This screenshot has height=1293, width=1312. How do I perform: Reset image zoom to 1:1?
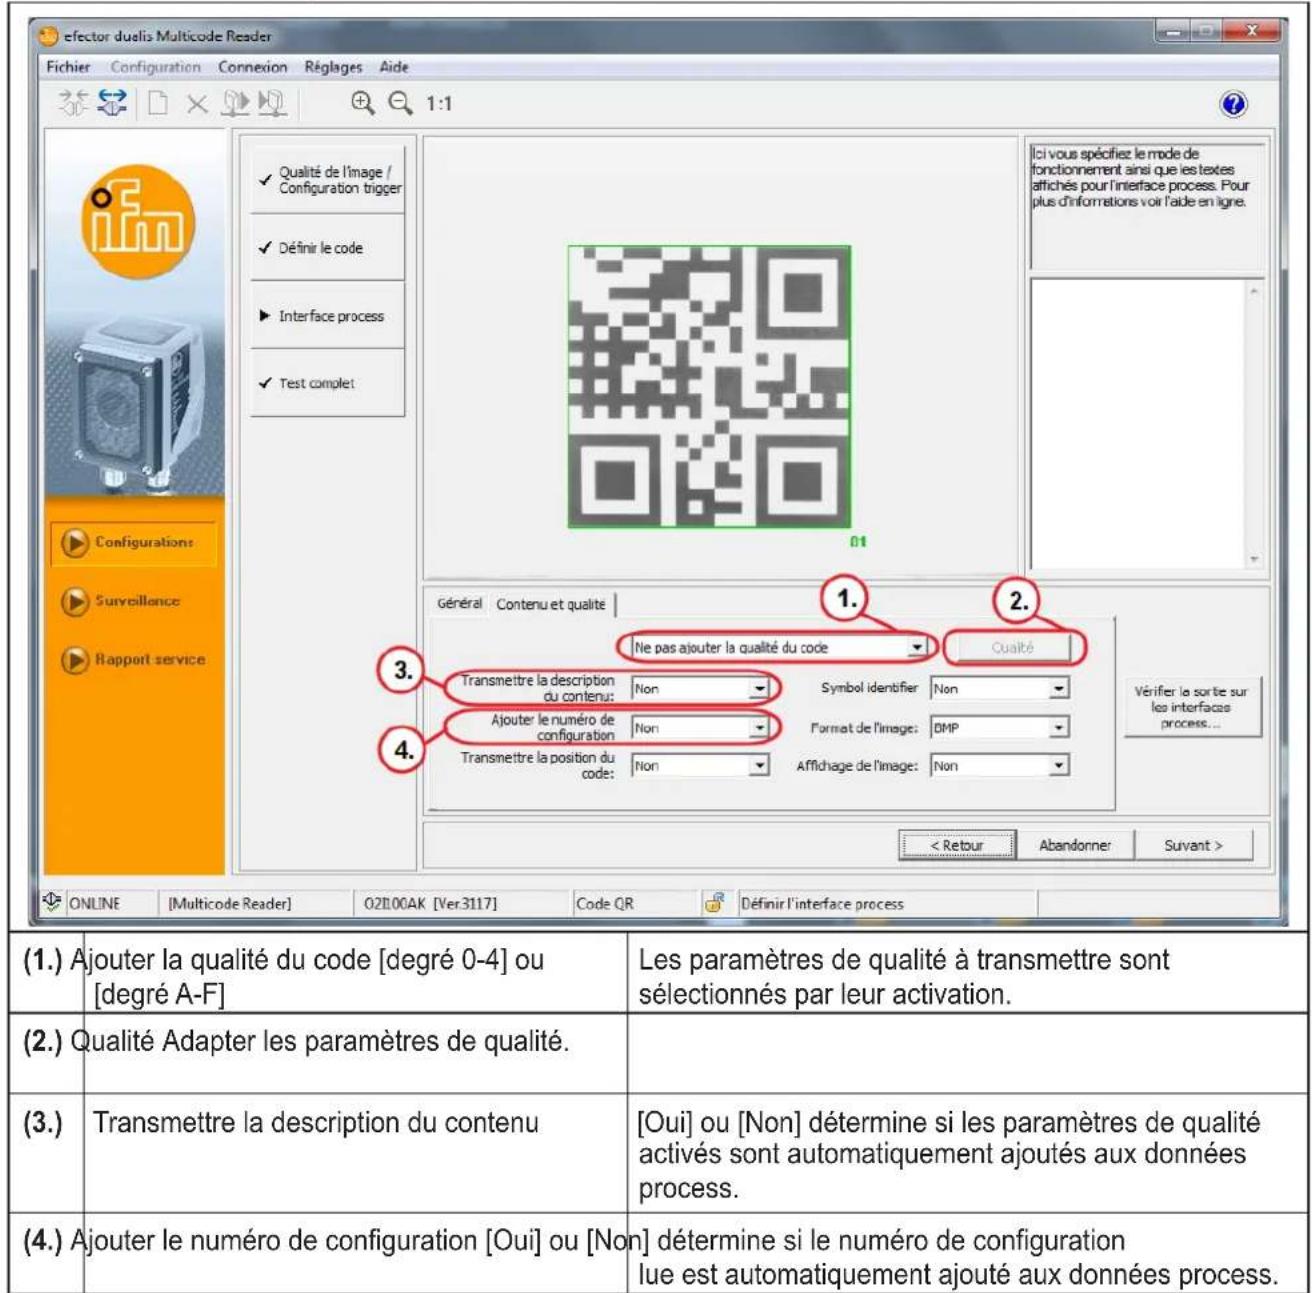439,103
